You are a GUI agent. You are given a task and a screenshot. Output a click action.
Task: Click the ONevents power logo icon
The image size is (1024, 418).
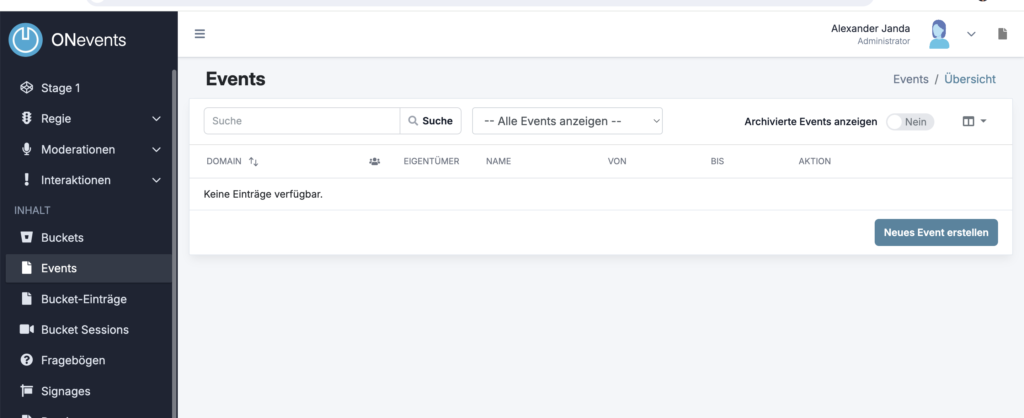coord(26,40)
